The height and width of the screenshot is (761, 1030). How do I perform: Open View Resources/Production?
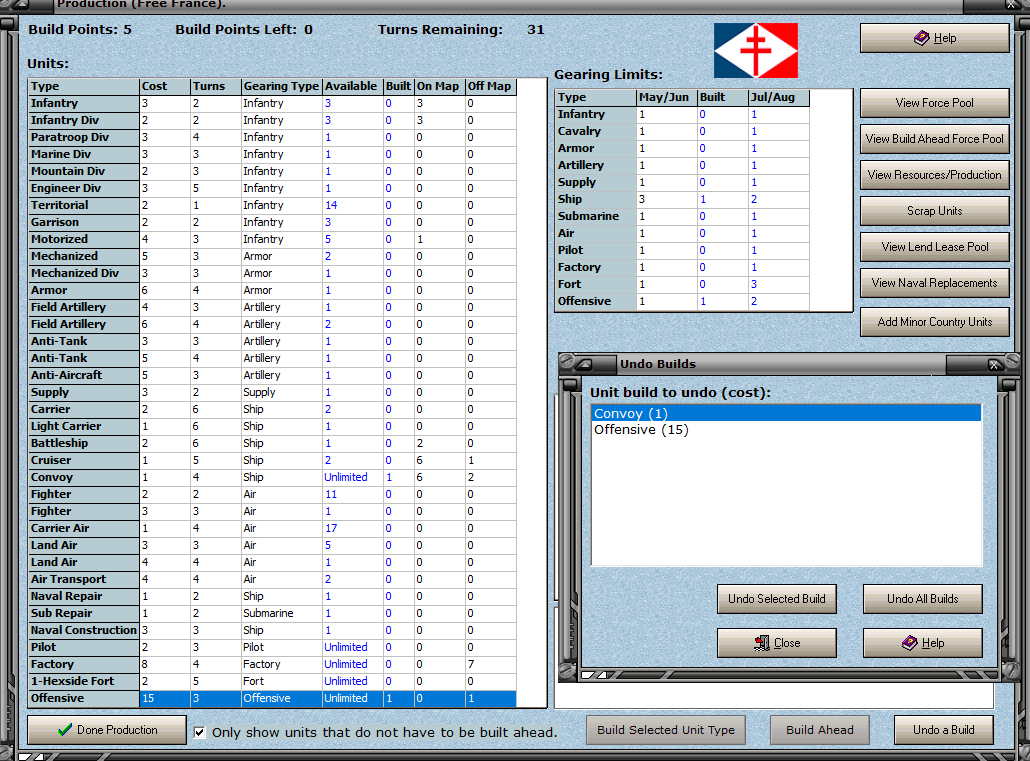(x=935, y=175)
